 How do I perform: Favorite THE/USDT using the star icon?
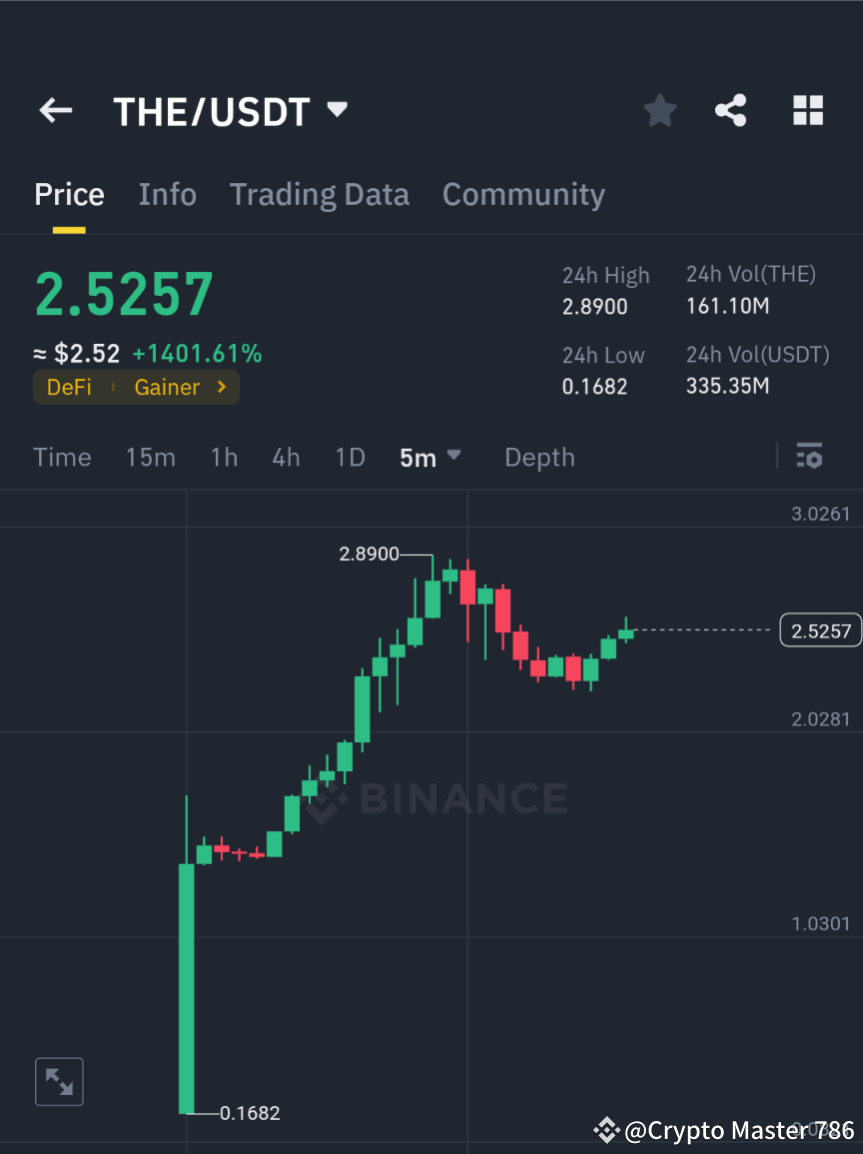click(659, 111)
